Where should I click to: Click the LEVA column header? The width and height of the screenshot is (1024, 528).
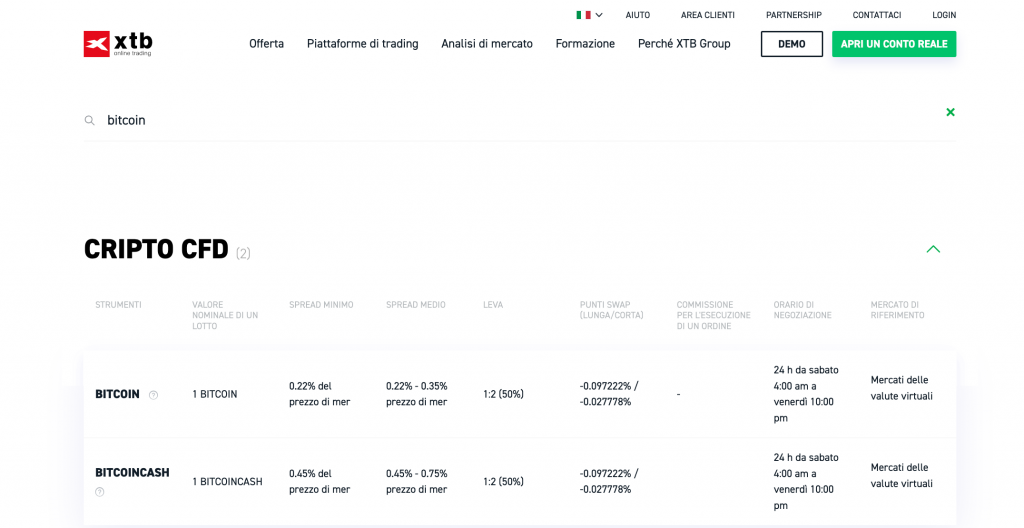[493, 305]
